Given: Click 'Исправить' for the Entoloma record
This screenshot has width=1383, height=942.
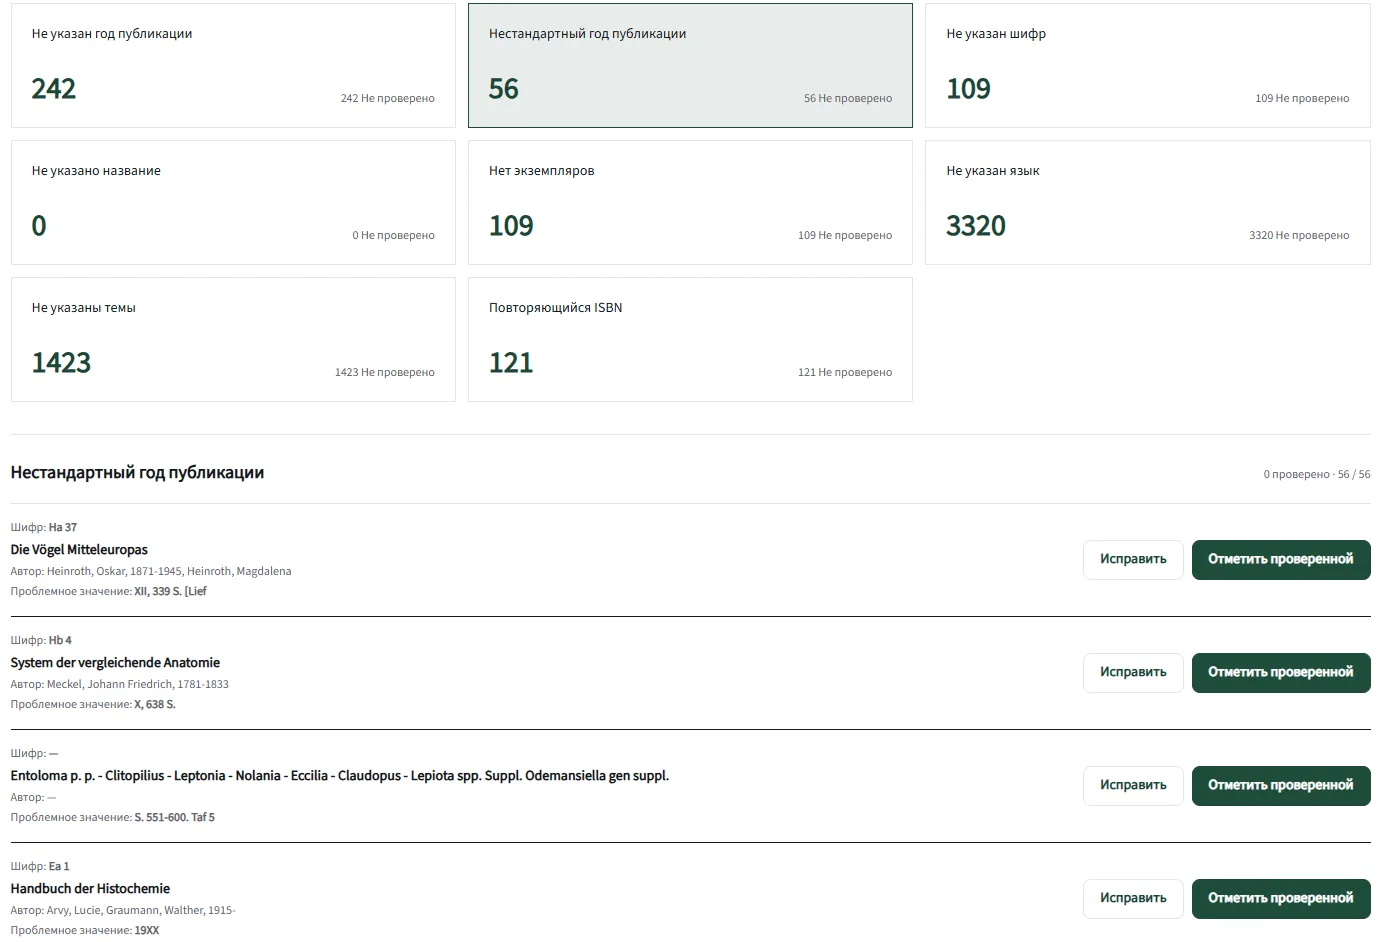Looking at the screenshot, I should coord(1133,785).
